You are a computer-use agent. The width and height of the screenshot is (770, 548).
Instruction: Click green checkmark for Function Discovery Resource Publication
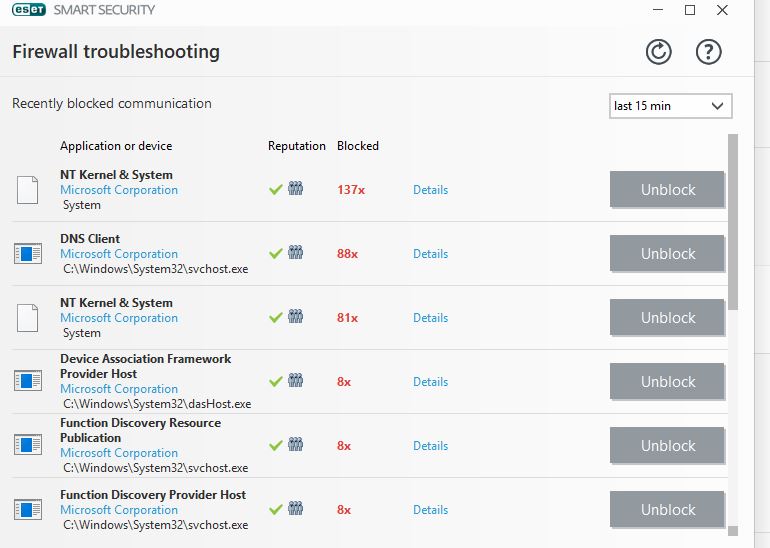coord(275,446)
